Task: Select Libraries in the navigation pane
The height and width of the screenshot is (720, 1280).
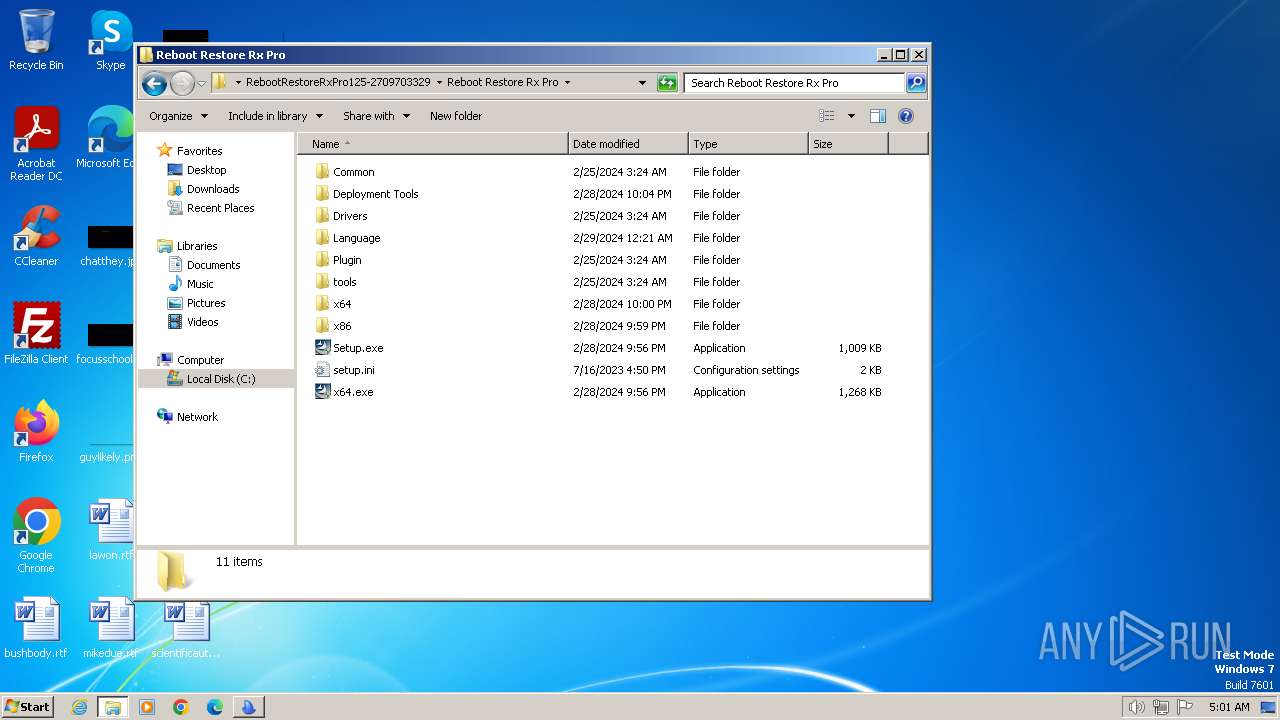Action: [197, 246]
